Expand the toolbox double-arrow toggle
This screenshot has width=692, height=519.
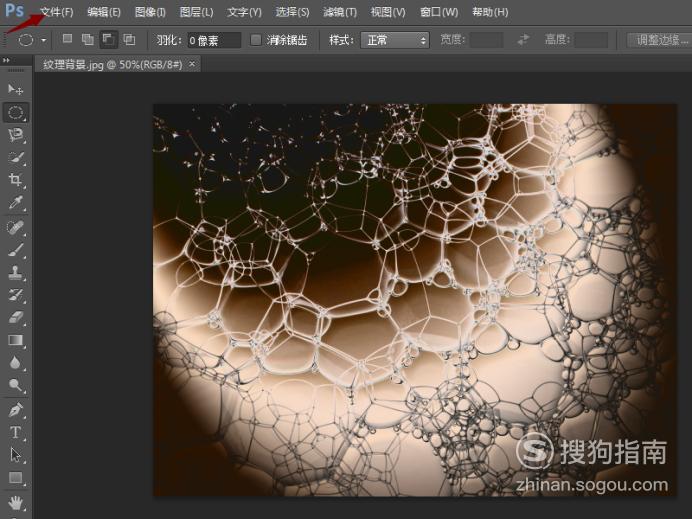pos(6,60)
